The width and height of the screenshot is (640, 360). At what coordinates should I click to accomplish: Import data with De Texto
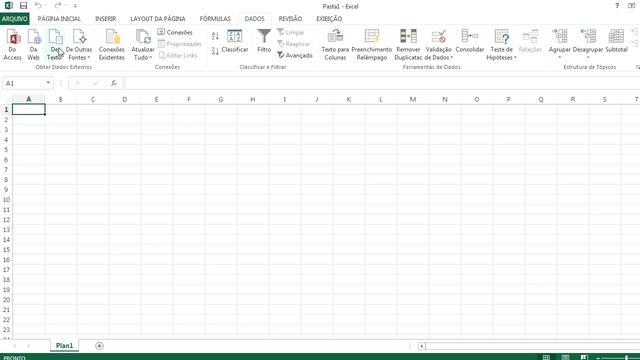coord(55,45)
